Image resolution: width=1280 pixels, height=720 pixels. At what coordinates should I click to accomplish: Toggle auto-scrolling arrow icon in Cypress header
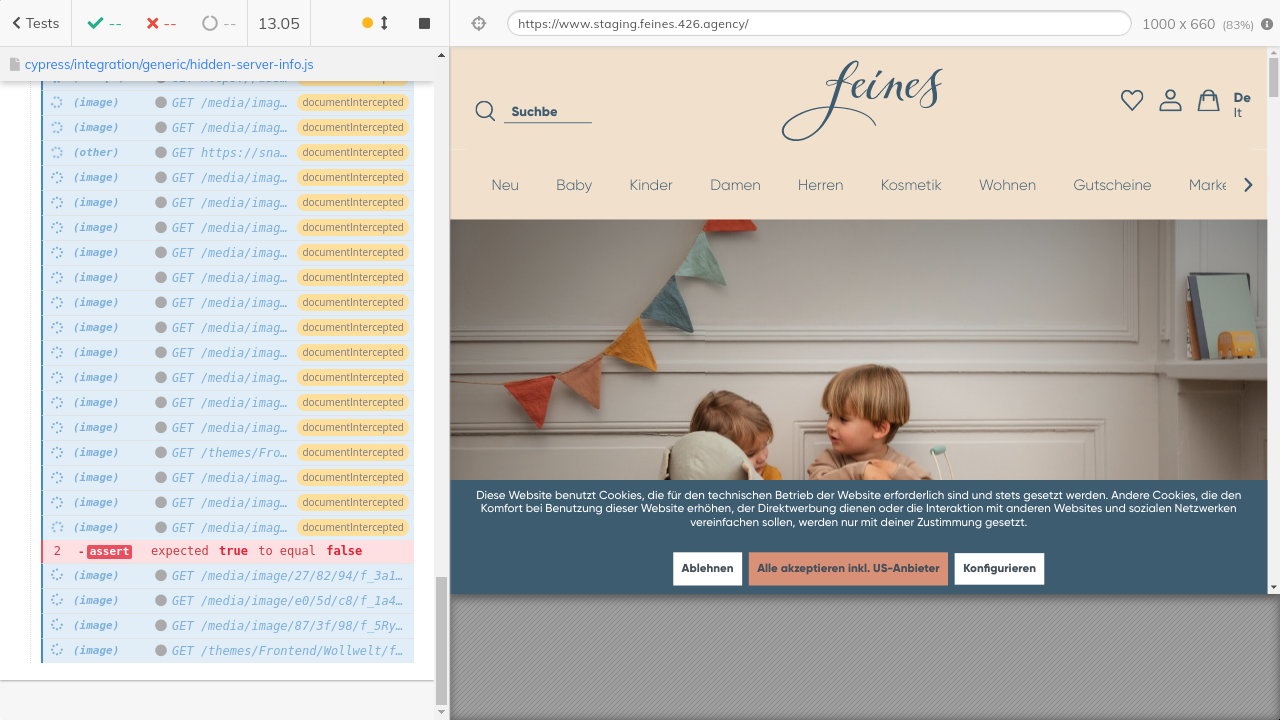(385, 23)
